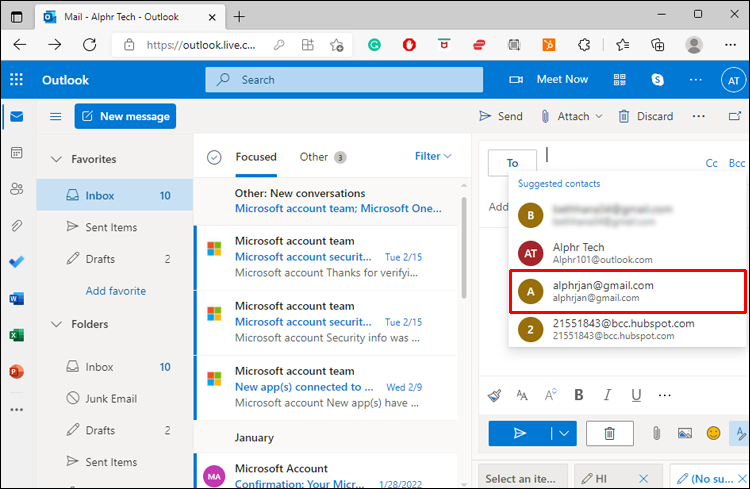Click the New message button
This screenshot has height=489, width=750.
125,116
